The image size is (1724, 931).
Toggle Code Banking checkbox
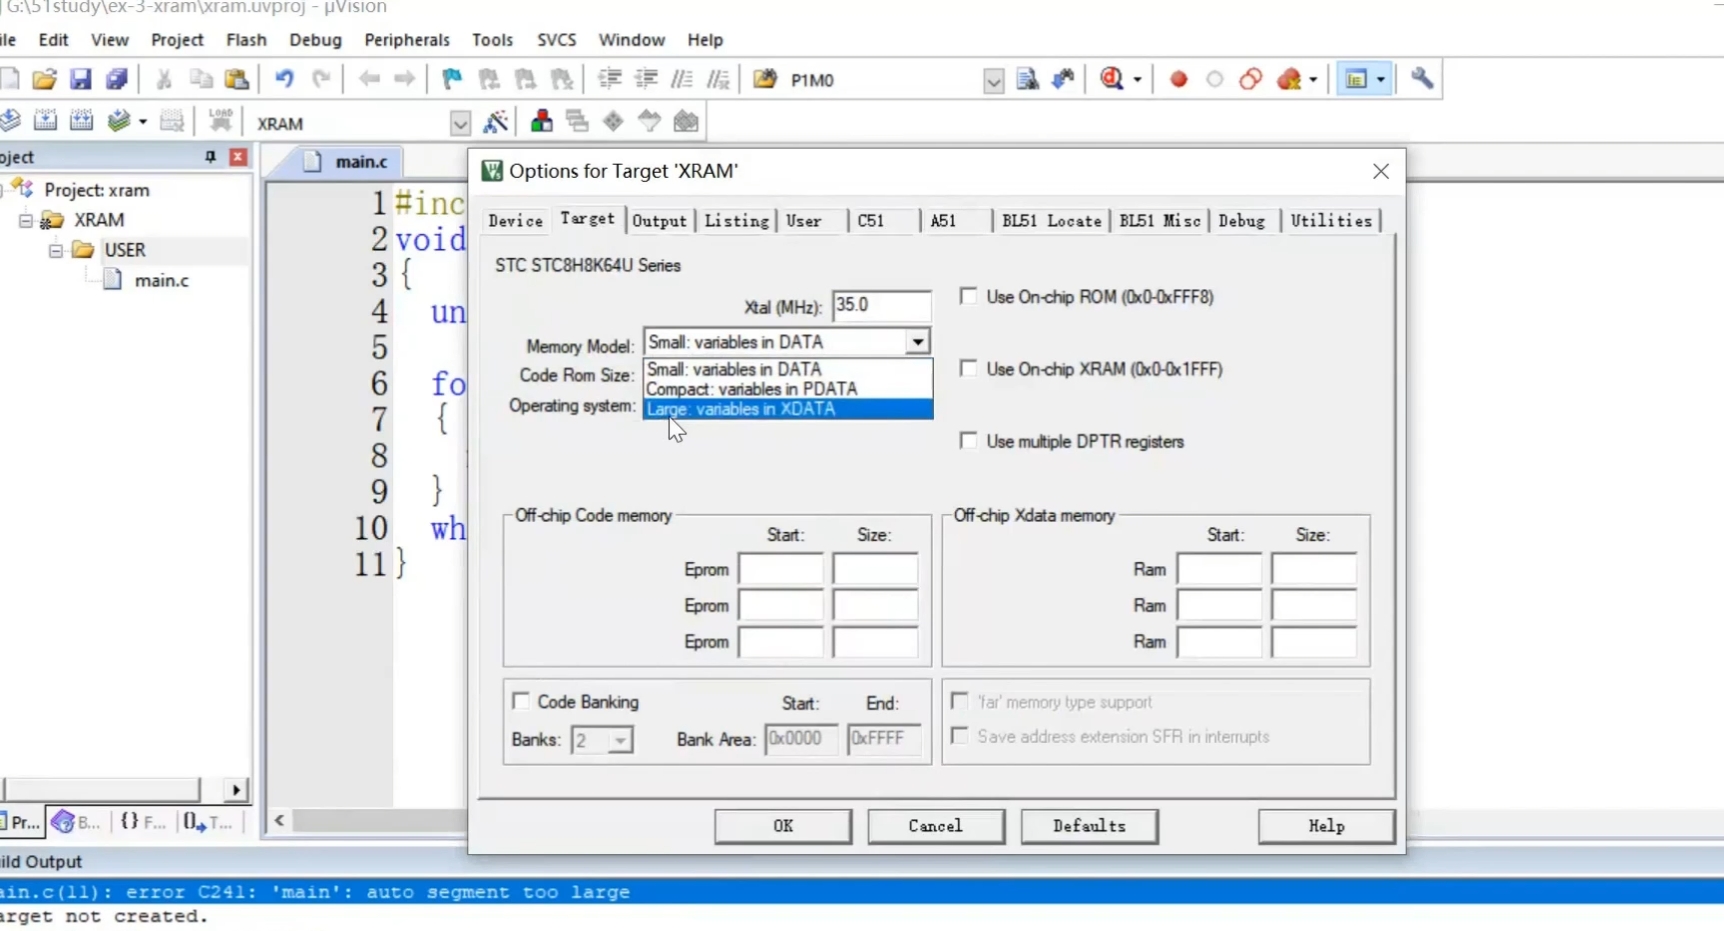pyautogui.click(x=521, y=701)
